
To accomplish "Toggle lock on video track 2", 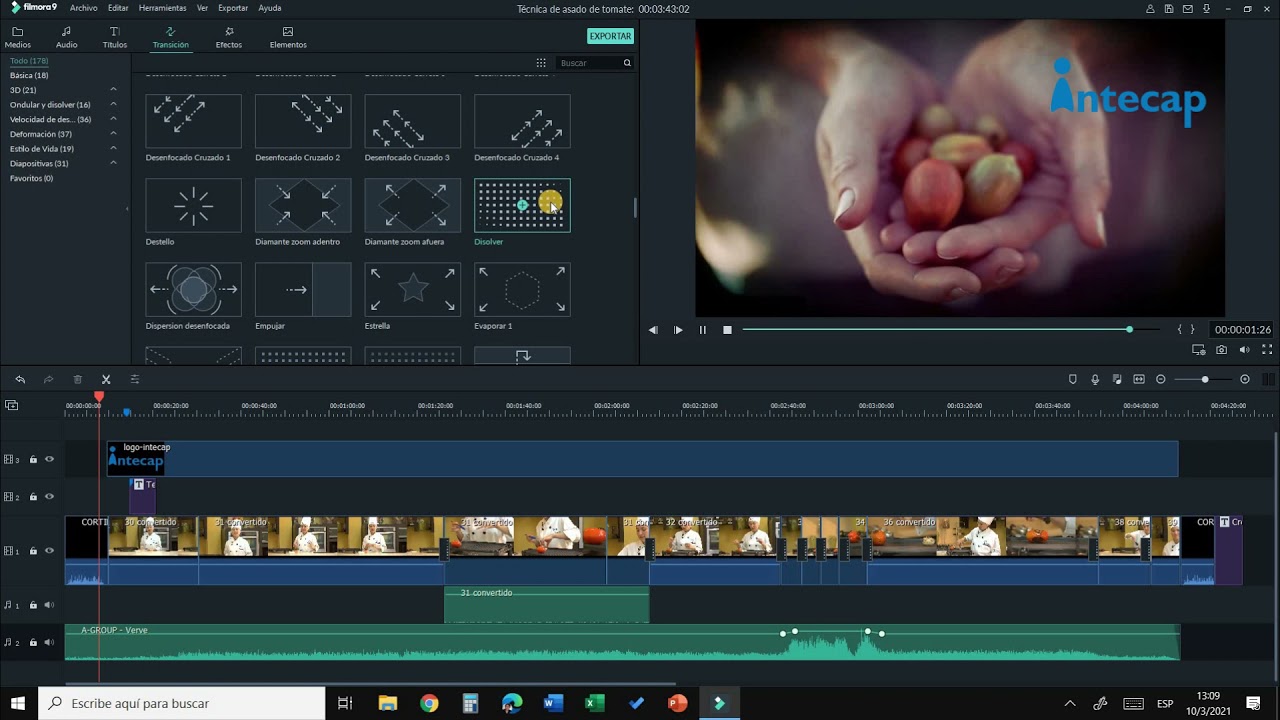I will pyautogui.click(x=33, y=497).
